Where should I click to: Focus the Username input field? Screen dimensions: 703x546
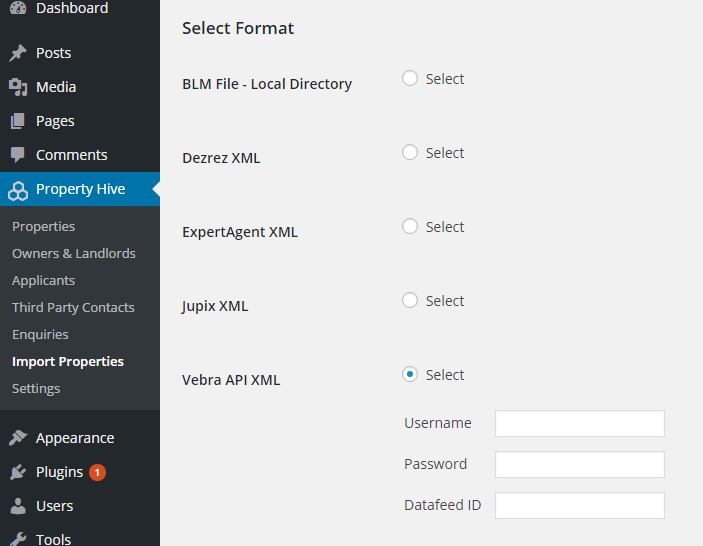coord(580,423)
